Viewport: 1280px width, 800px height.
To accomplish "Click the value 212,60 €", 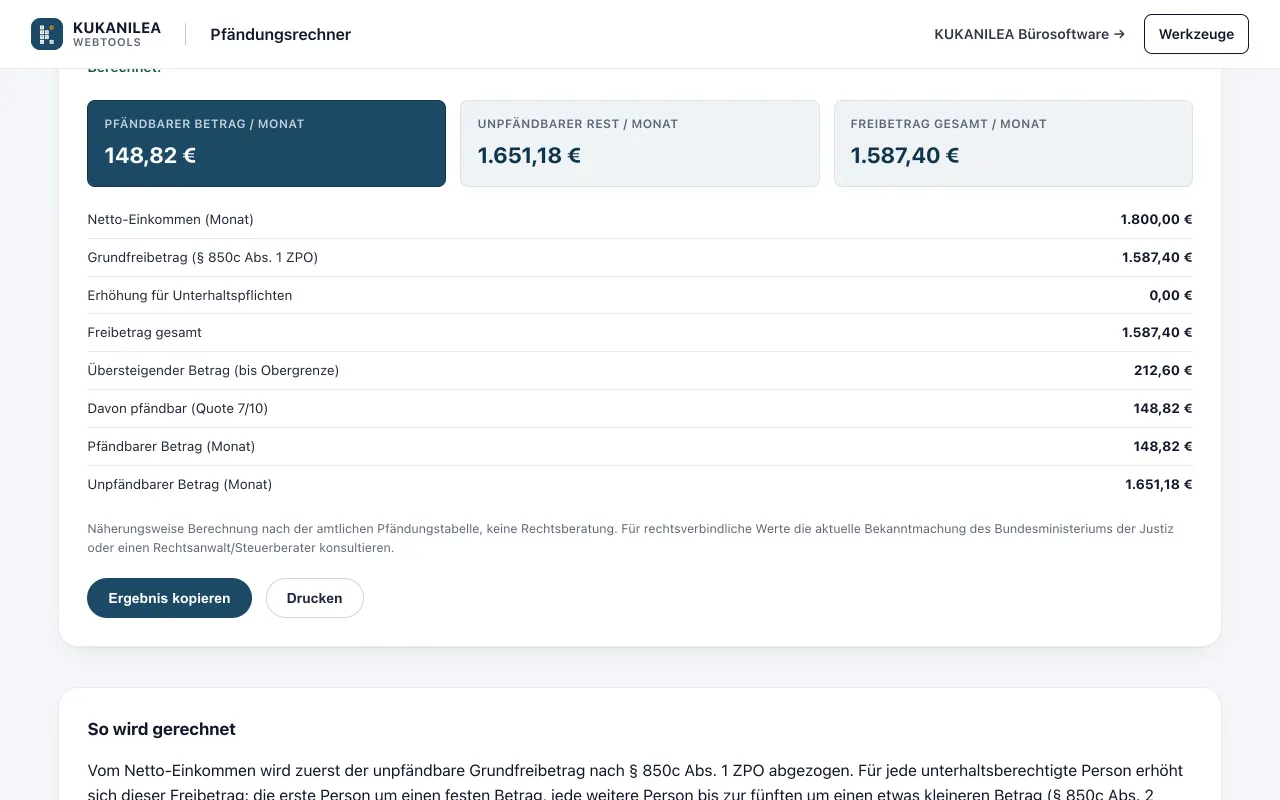I will pos(1163,370).
